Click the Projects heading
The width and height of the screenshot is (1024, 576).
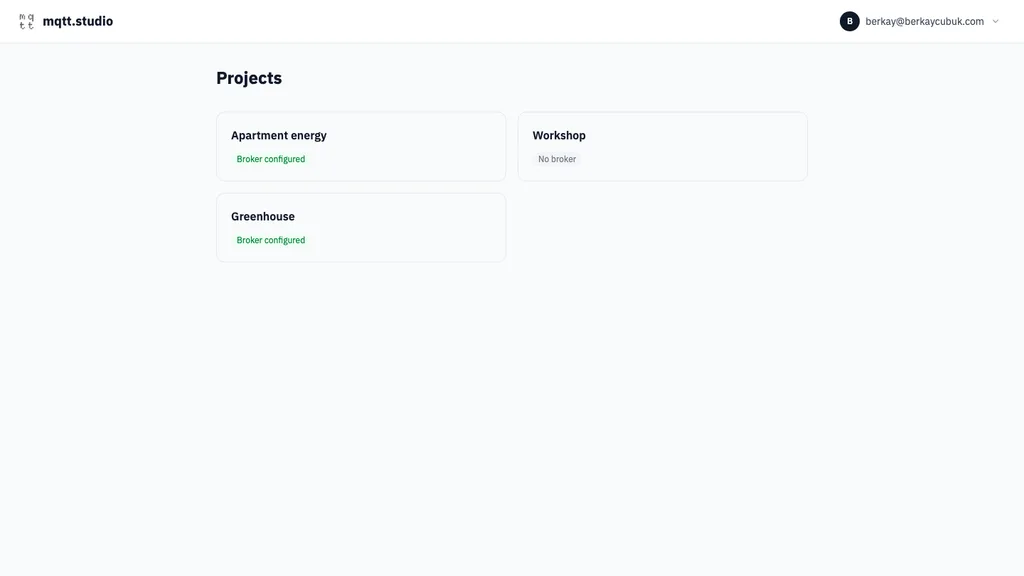[x=249, y=78]
